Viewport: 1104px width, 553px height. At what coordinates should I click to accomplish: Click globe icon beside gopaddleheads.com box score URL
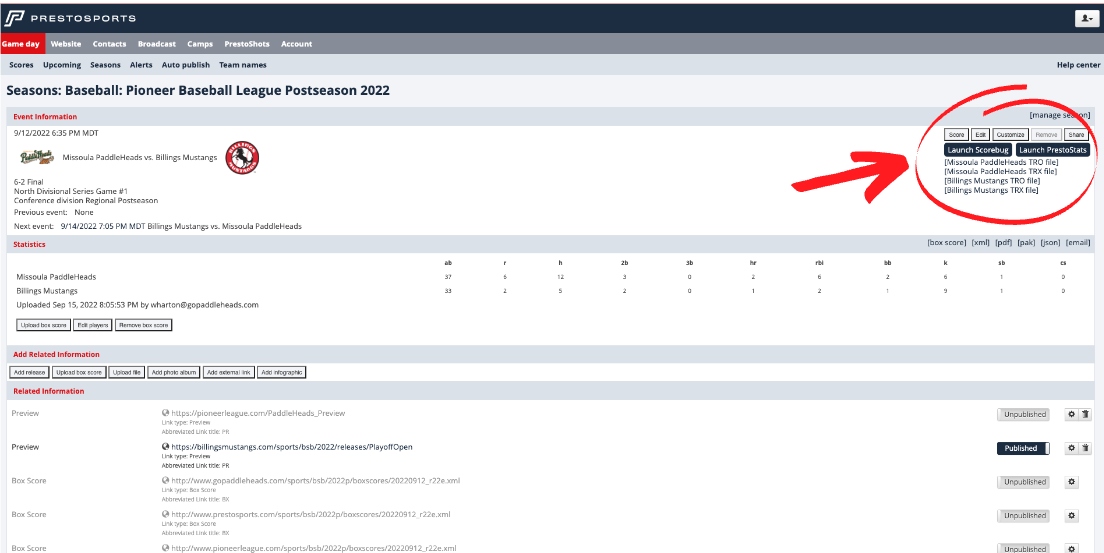click(165, 480)
